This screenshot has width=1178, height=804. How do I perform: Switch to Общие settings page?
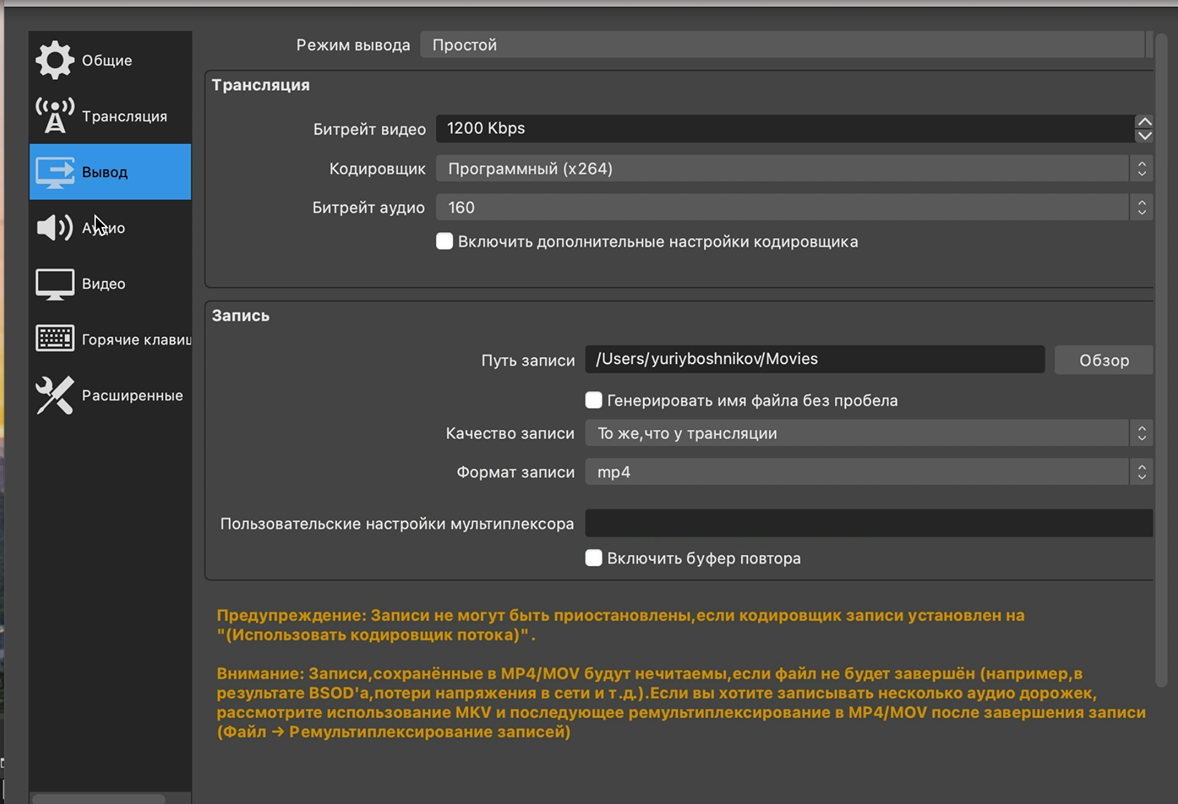pos(106,60)
